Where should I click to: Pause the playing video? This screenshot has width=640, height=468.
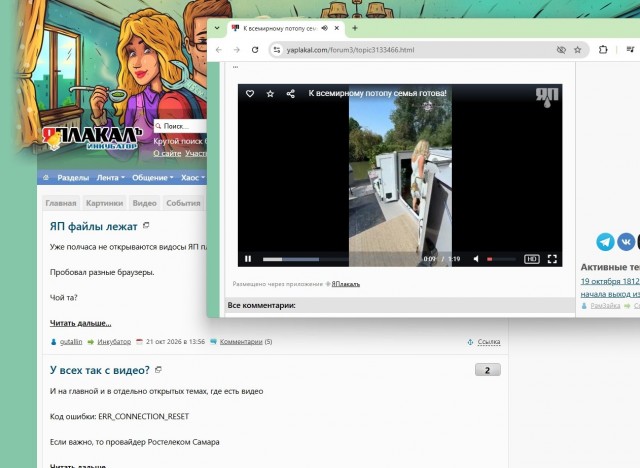point(248,259)
